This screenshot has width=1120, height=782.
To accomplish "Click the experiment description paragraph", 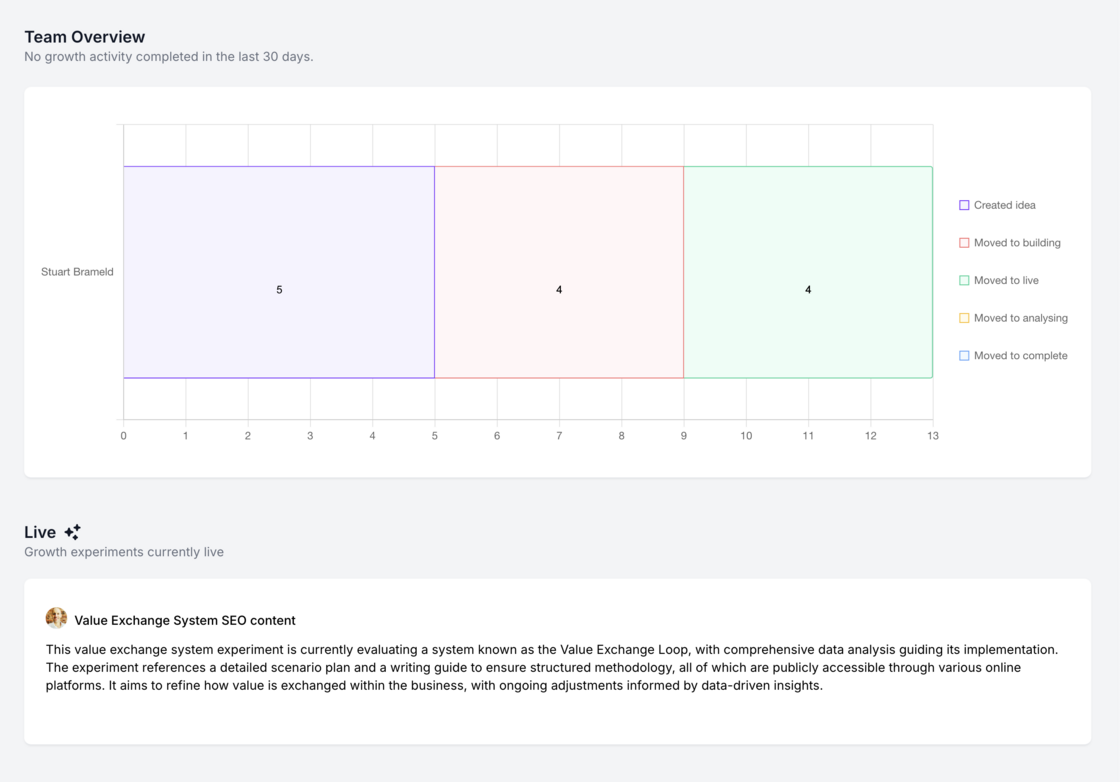I will tap(552, 668).
